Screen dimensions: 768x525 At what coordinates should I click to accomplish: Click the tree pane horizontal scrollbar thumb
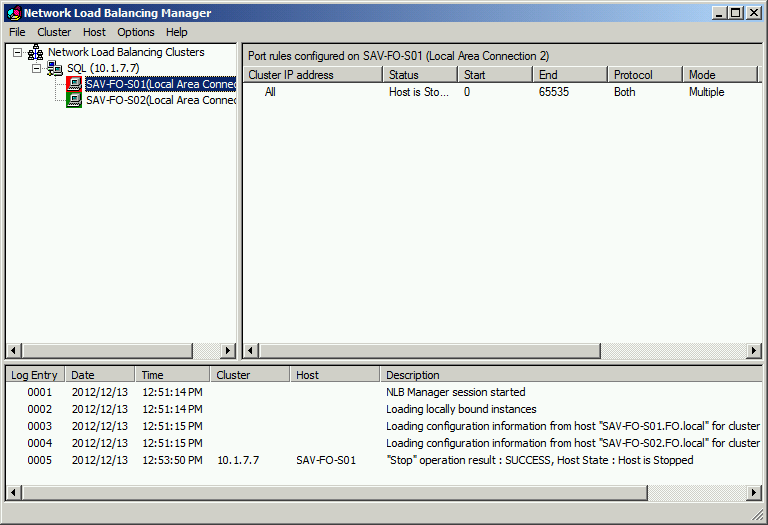(x=107, y=351)
